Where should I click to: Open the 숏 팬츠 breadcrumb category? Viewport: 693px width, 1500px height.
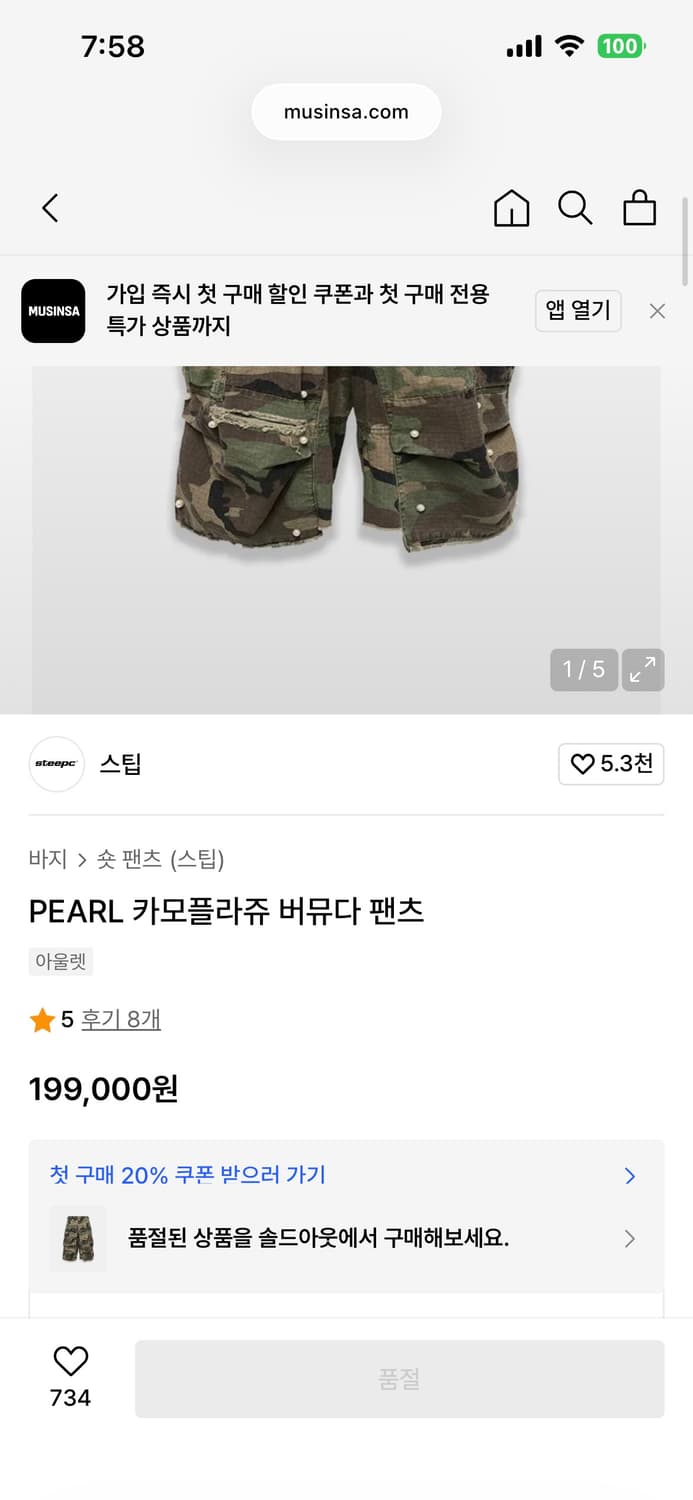(110, 858)
